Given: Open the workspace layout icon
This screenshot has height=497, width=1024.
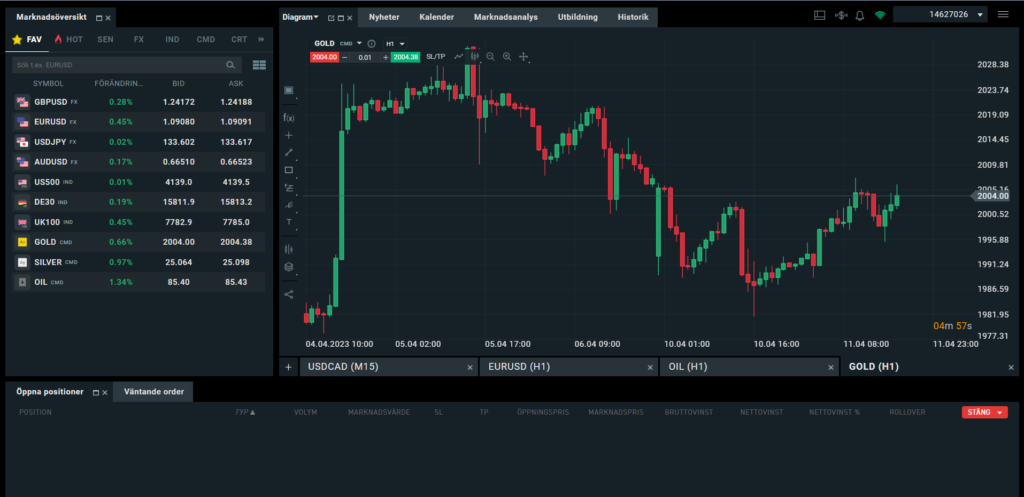Looking at the screenshot, I should click(x=820, y=15).
